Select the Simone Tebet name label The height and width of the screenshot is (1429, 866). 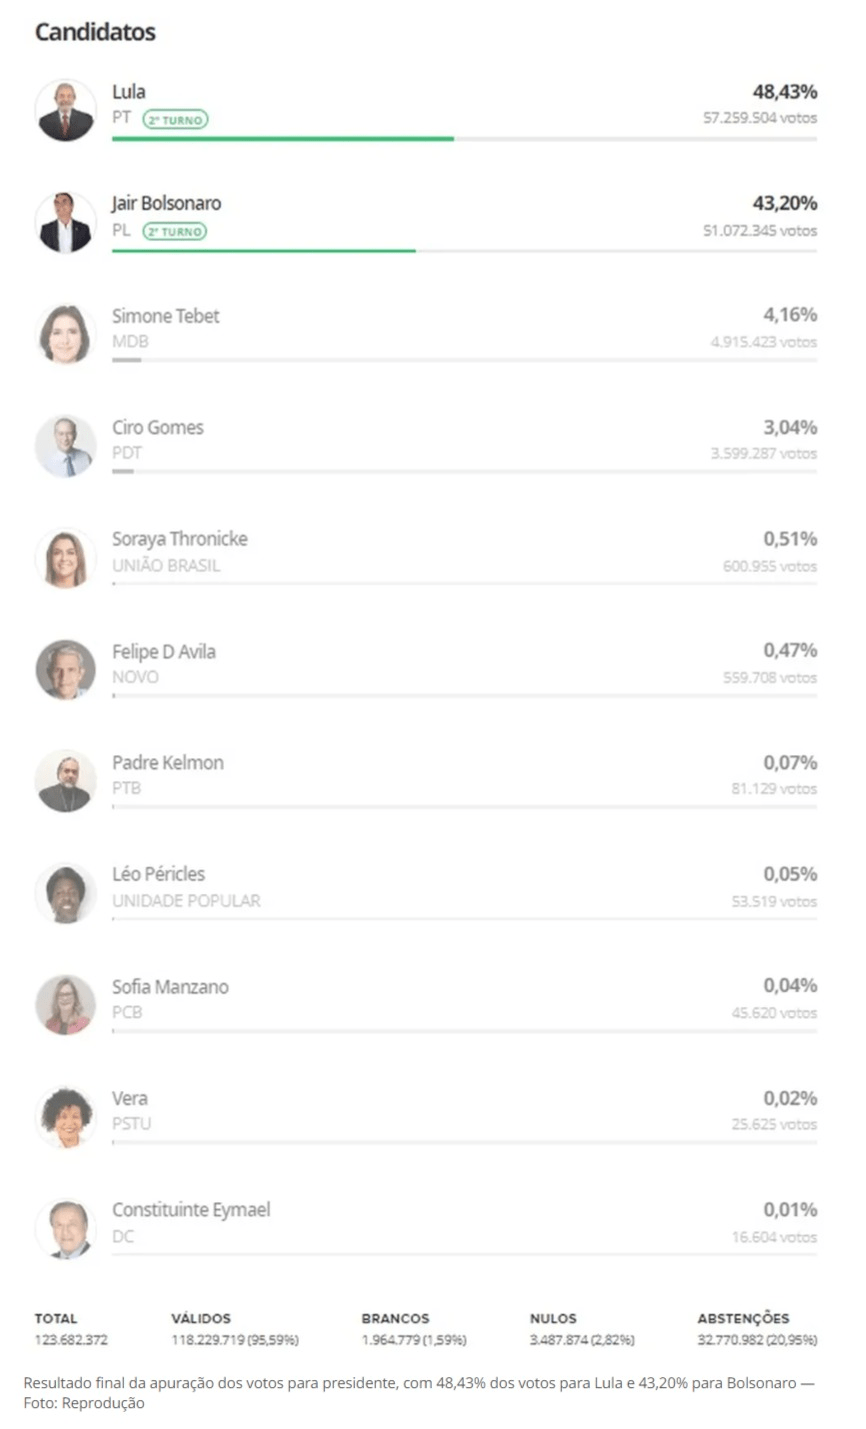pyautogui.click(x=165, y=316)
